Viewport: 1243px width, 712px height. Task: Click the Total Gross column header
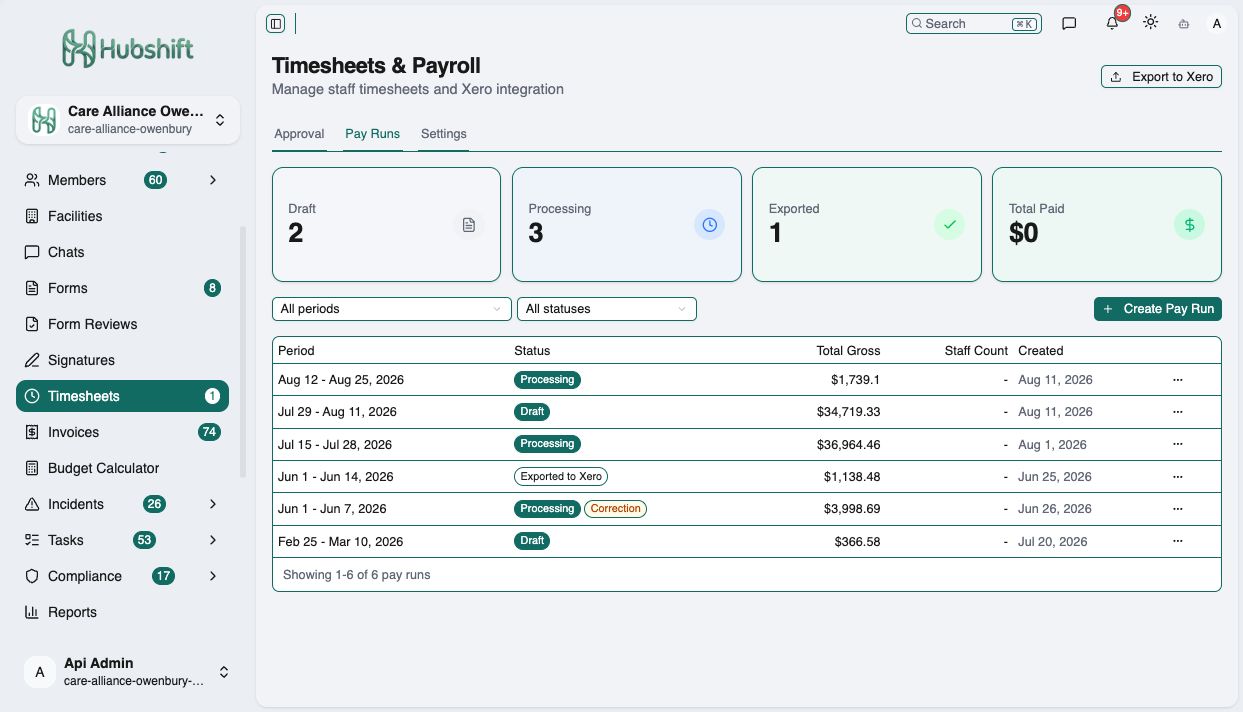click(x=848, y=351)
